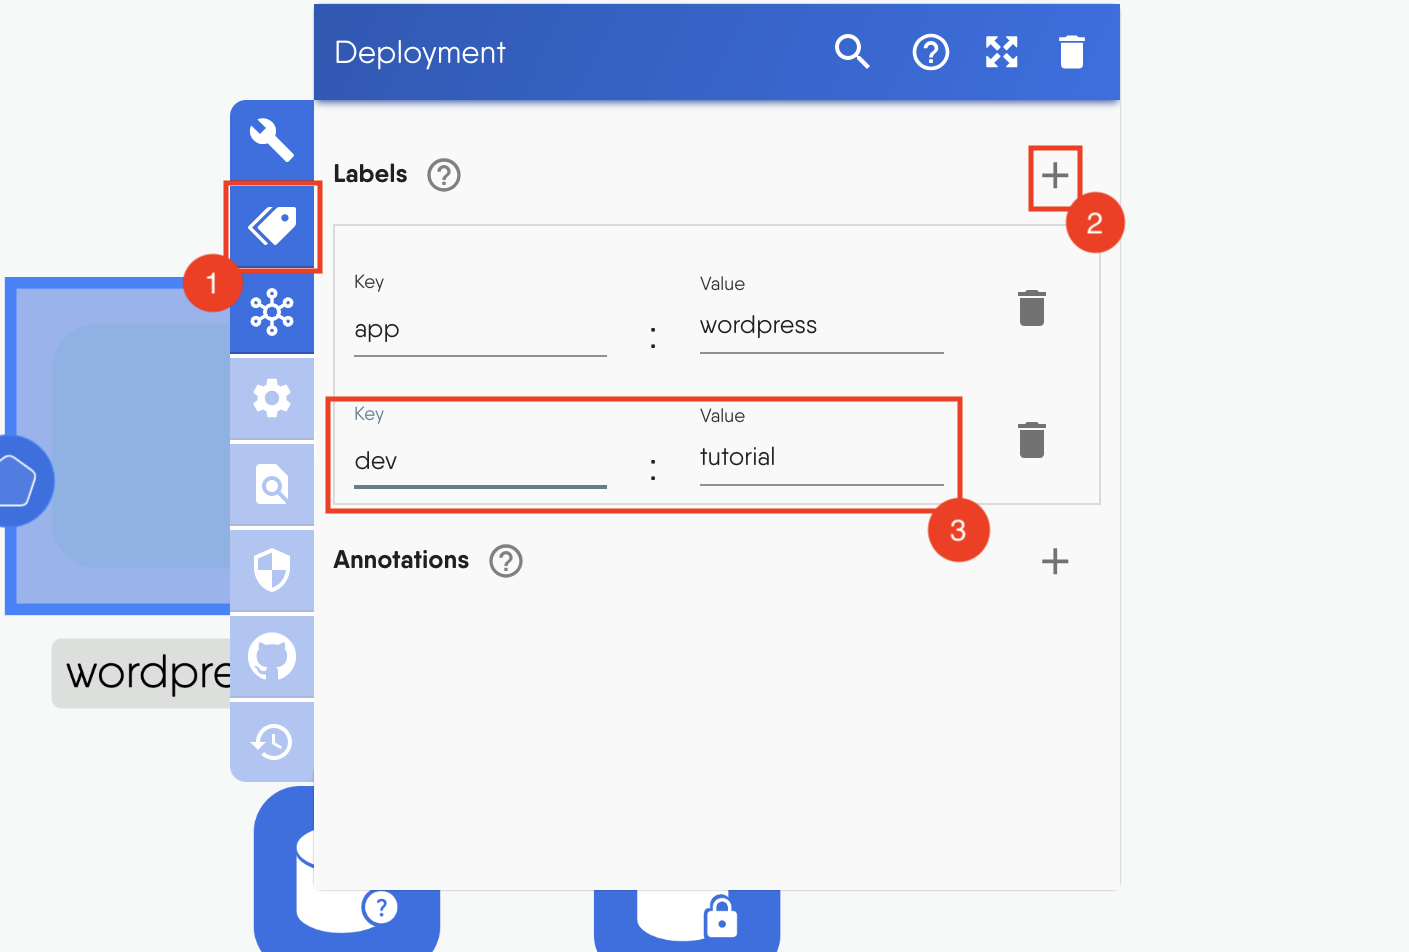Viewport: 1409px width, 952px height.
Task: Click the search icon in Deployment header
Action: coord(852,51)
